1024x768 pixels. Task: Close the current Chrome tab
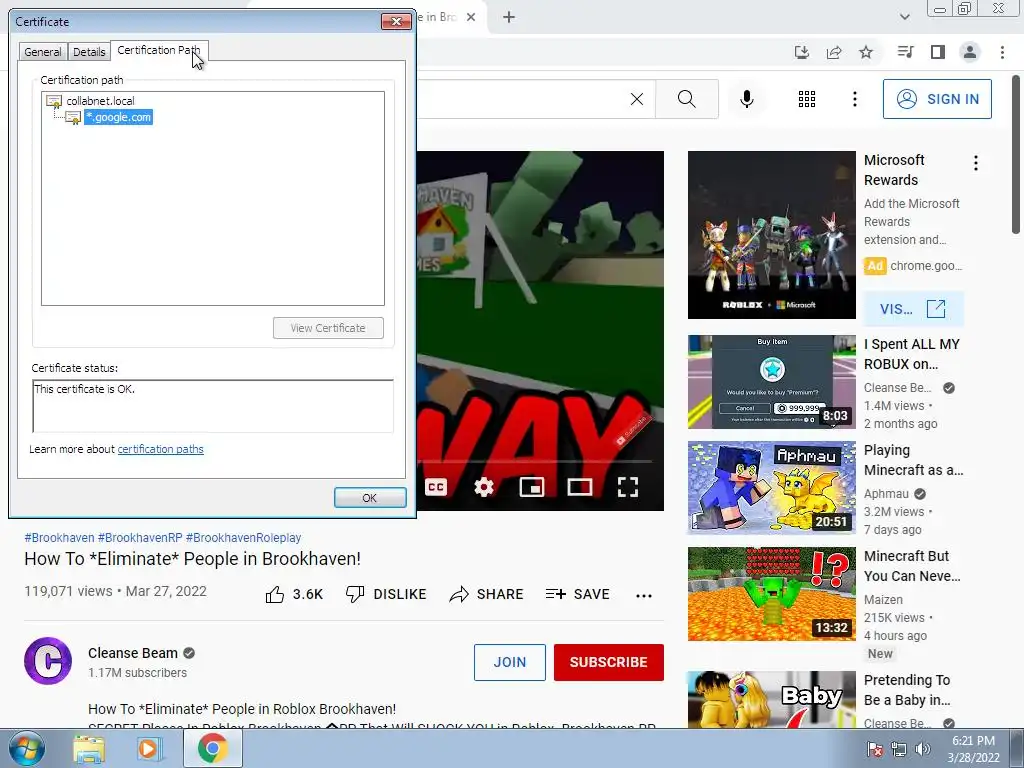471,17
